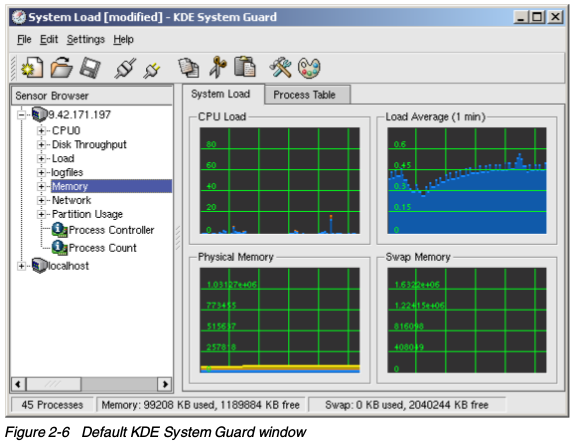Select the Process Count label

pyautogui.click(x=103, y=248)
